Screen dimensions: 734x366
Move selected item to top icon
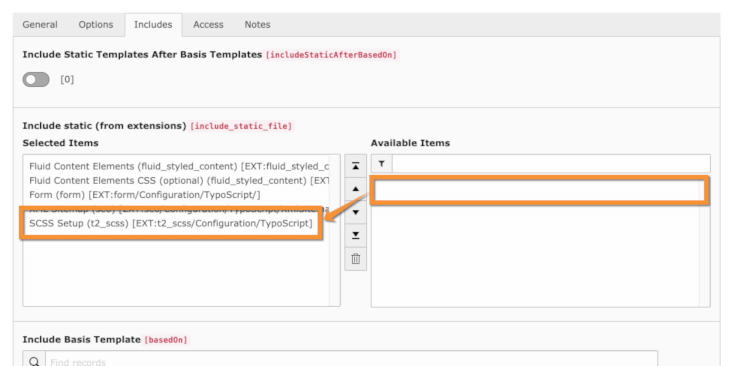(x=356, y=166)
